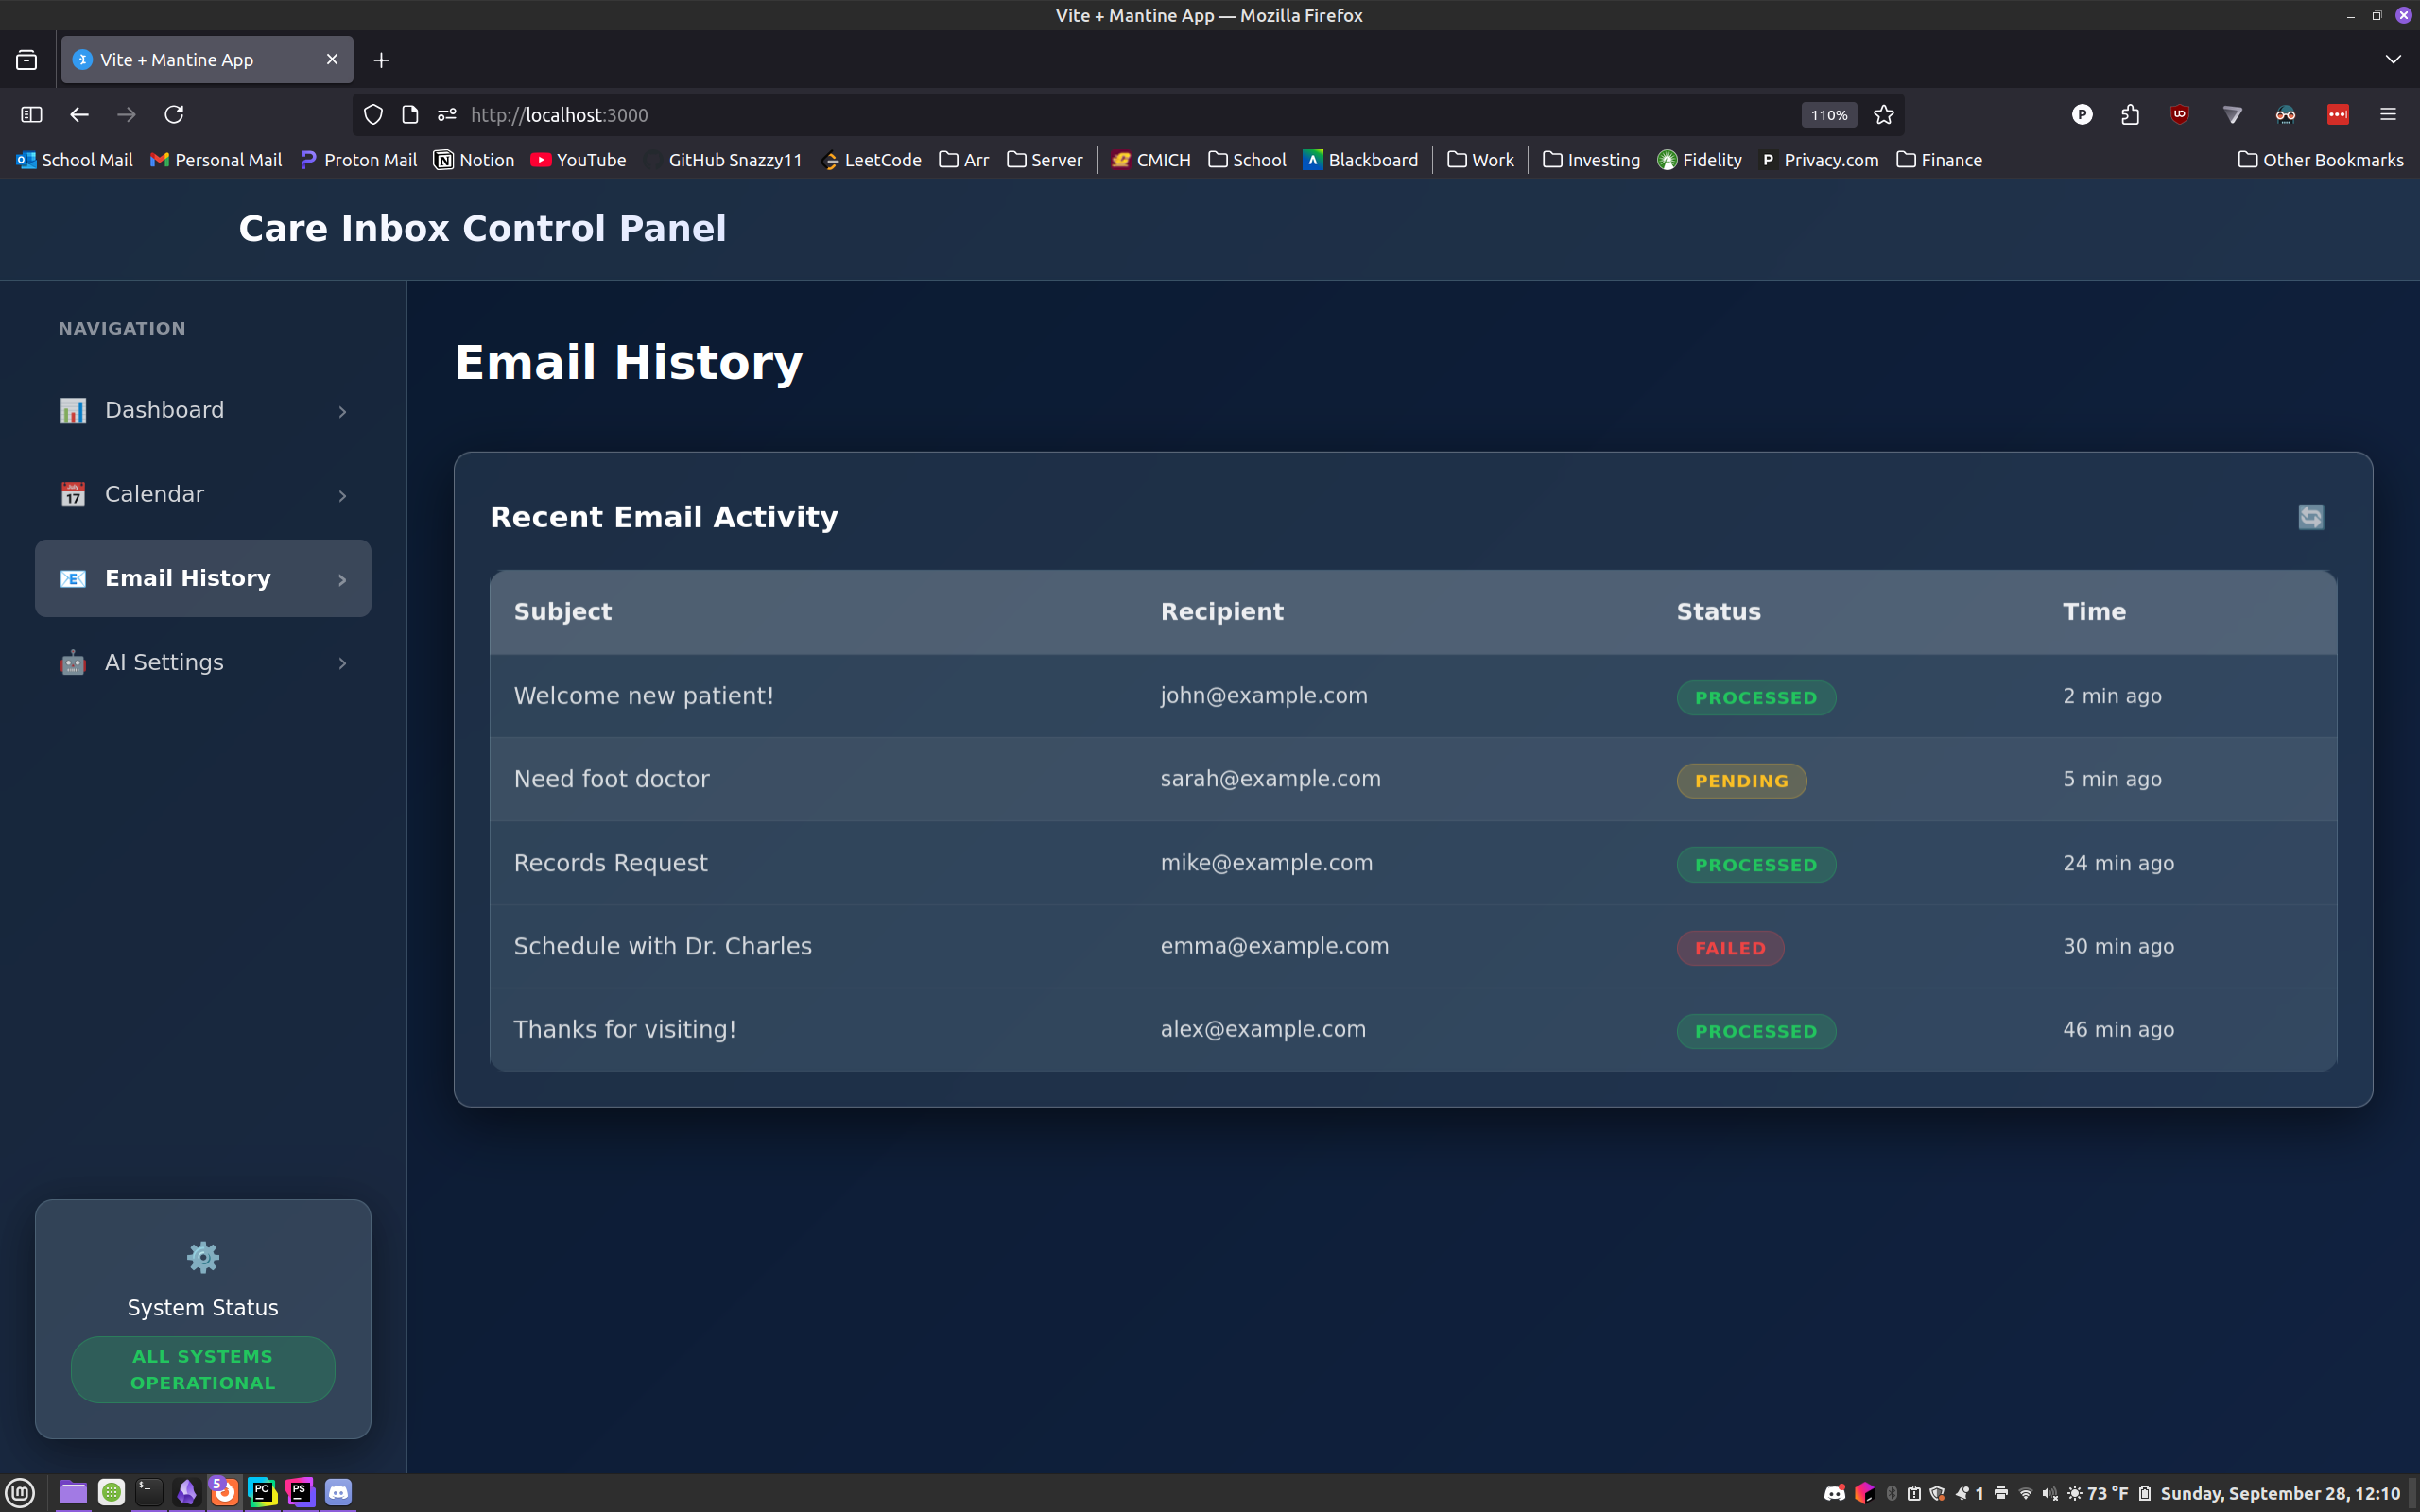Open the Other Bookmarks folder
This screenshot has height=1512, width=2420.
pos(2320,160)
